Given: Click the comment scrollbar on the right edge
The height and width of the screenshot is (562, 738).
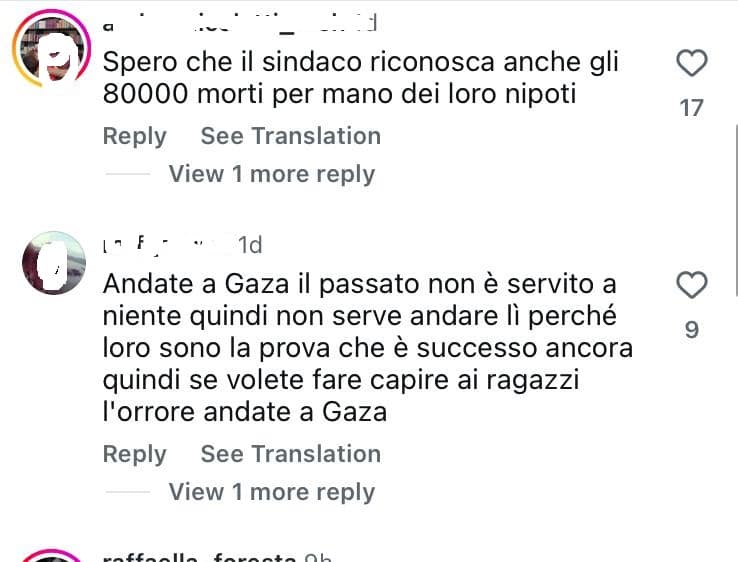Looking at the screenshot, I should [x=736, y=210].
